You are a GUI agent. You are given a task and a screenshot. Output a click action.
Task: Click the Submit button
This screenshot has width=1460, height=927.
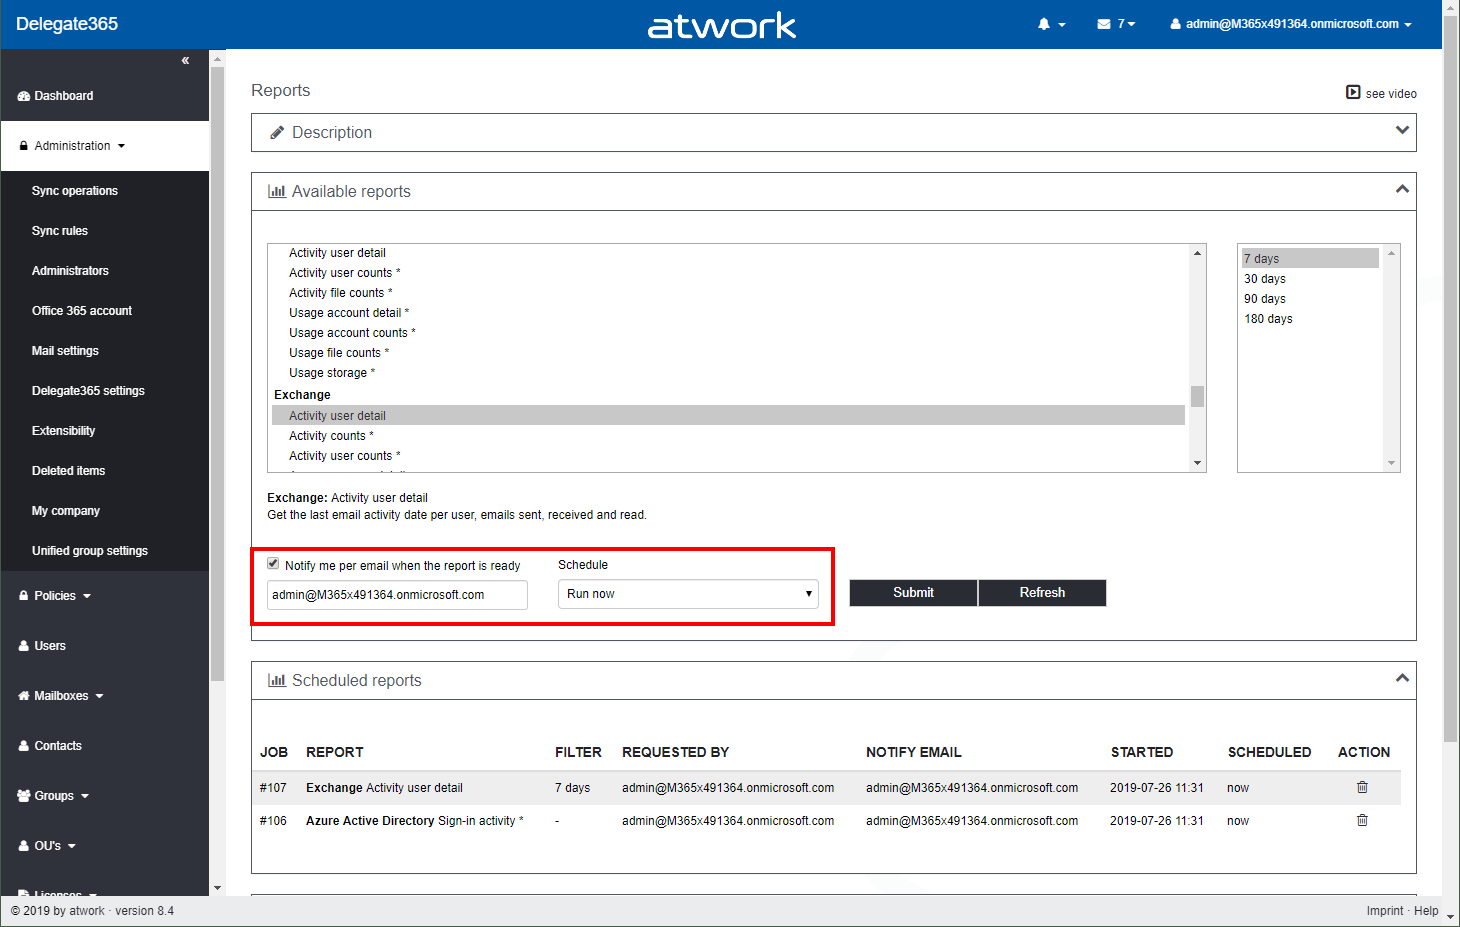point(913,593)
